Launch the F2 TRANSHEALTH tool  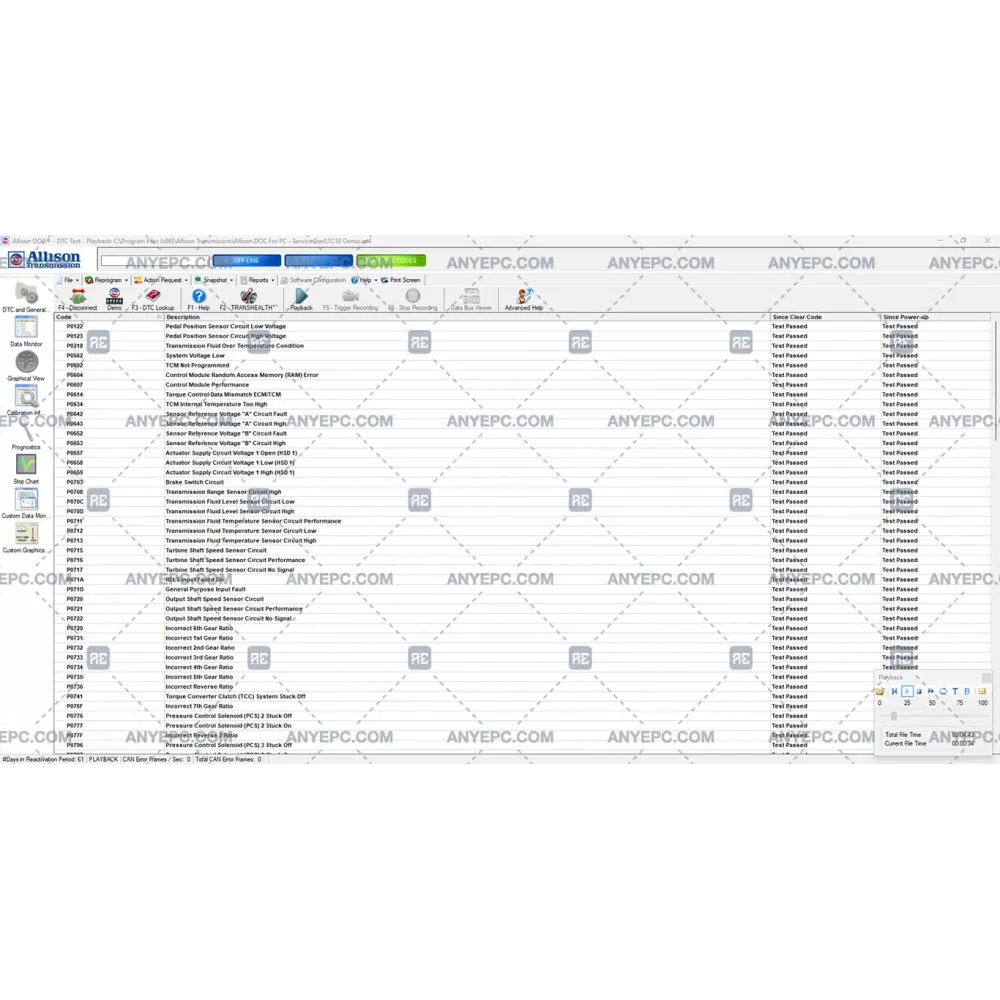coord(248,297)
